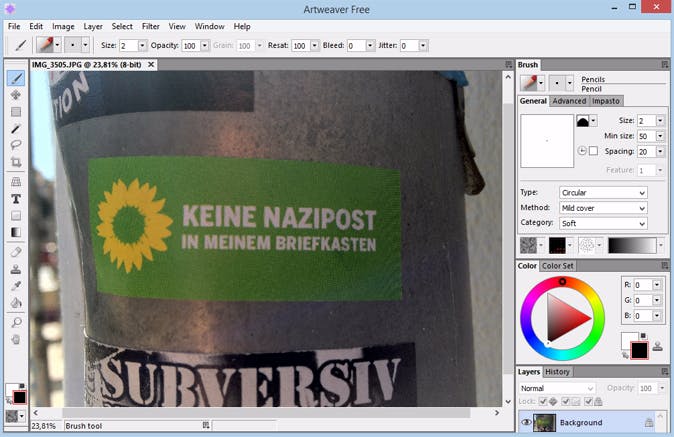Screen dimensions: 674x437
Task: Open the Layers panel options menu icon
Action: (x=665, y=372)
